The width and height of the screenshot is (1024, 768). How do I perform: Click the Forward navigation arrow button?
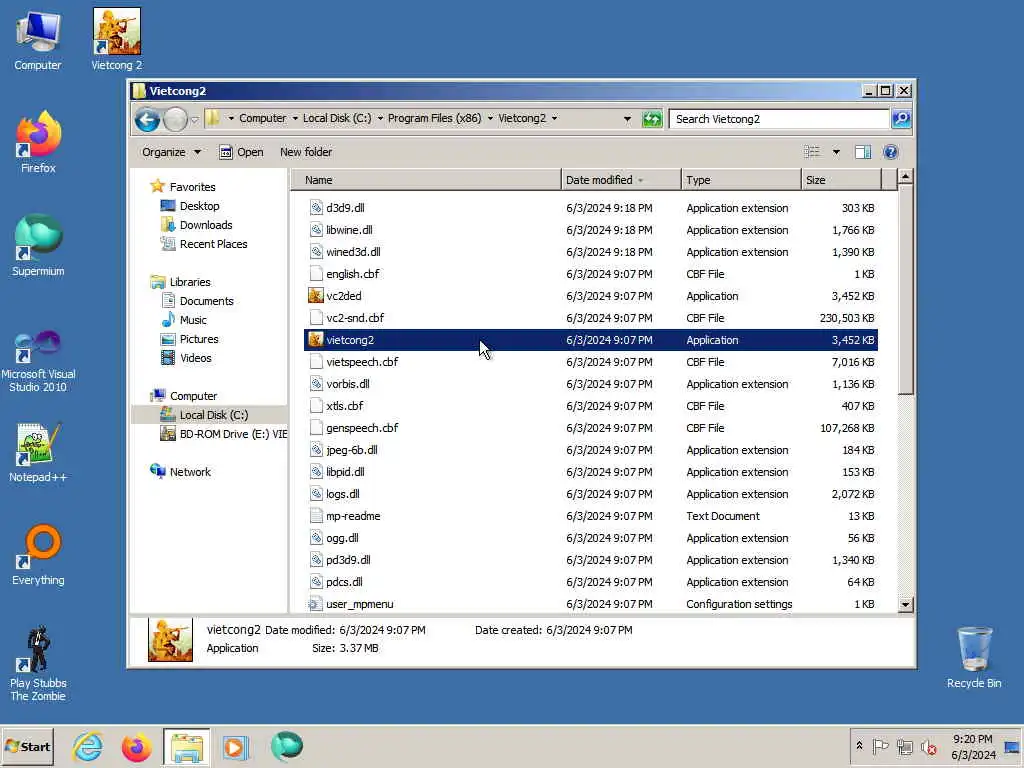(x=175, y=120)
